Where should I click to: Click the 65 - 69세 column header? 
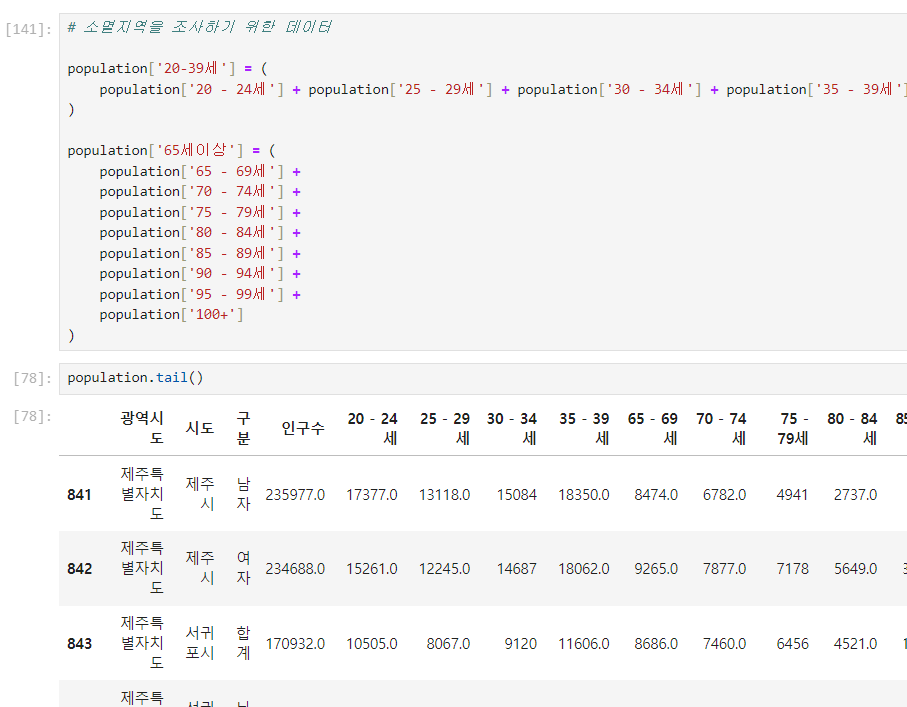point(652,428)
